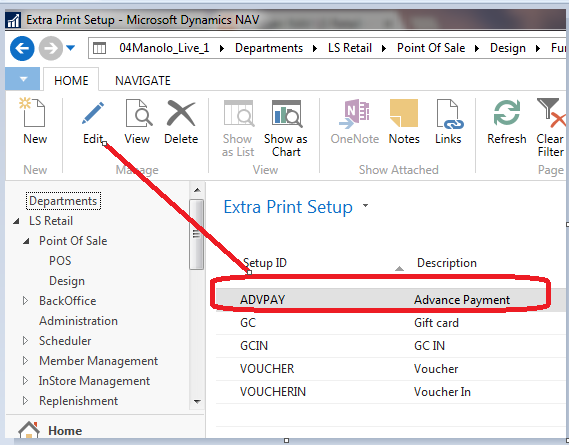Expand the Replenishment tree node
The image size is (569, 445).
click(x=25, y=400)
